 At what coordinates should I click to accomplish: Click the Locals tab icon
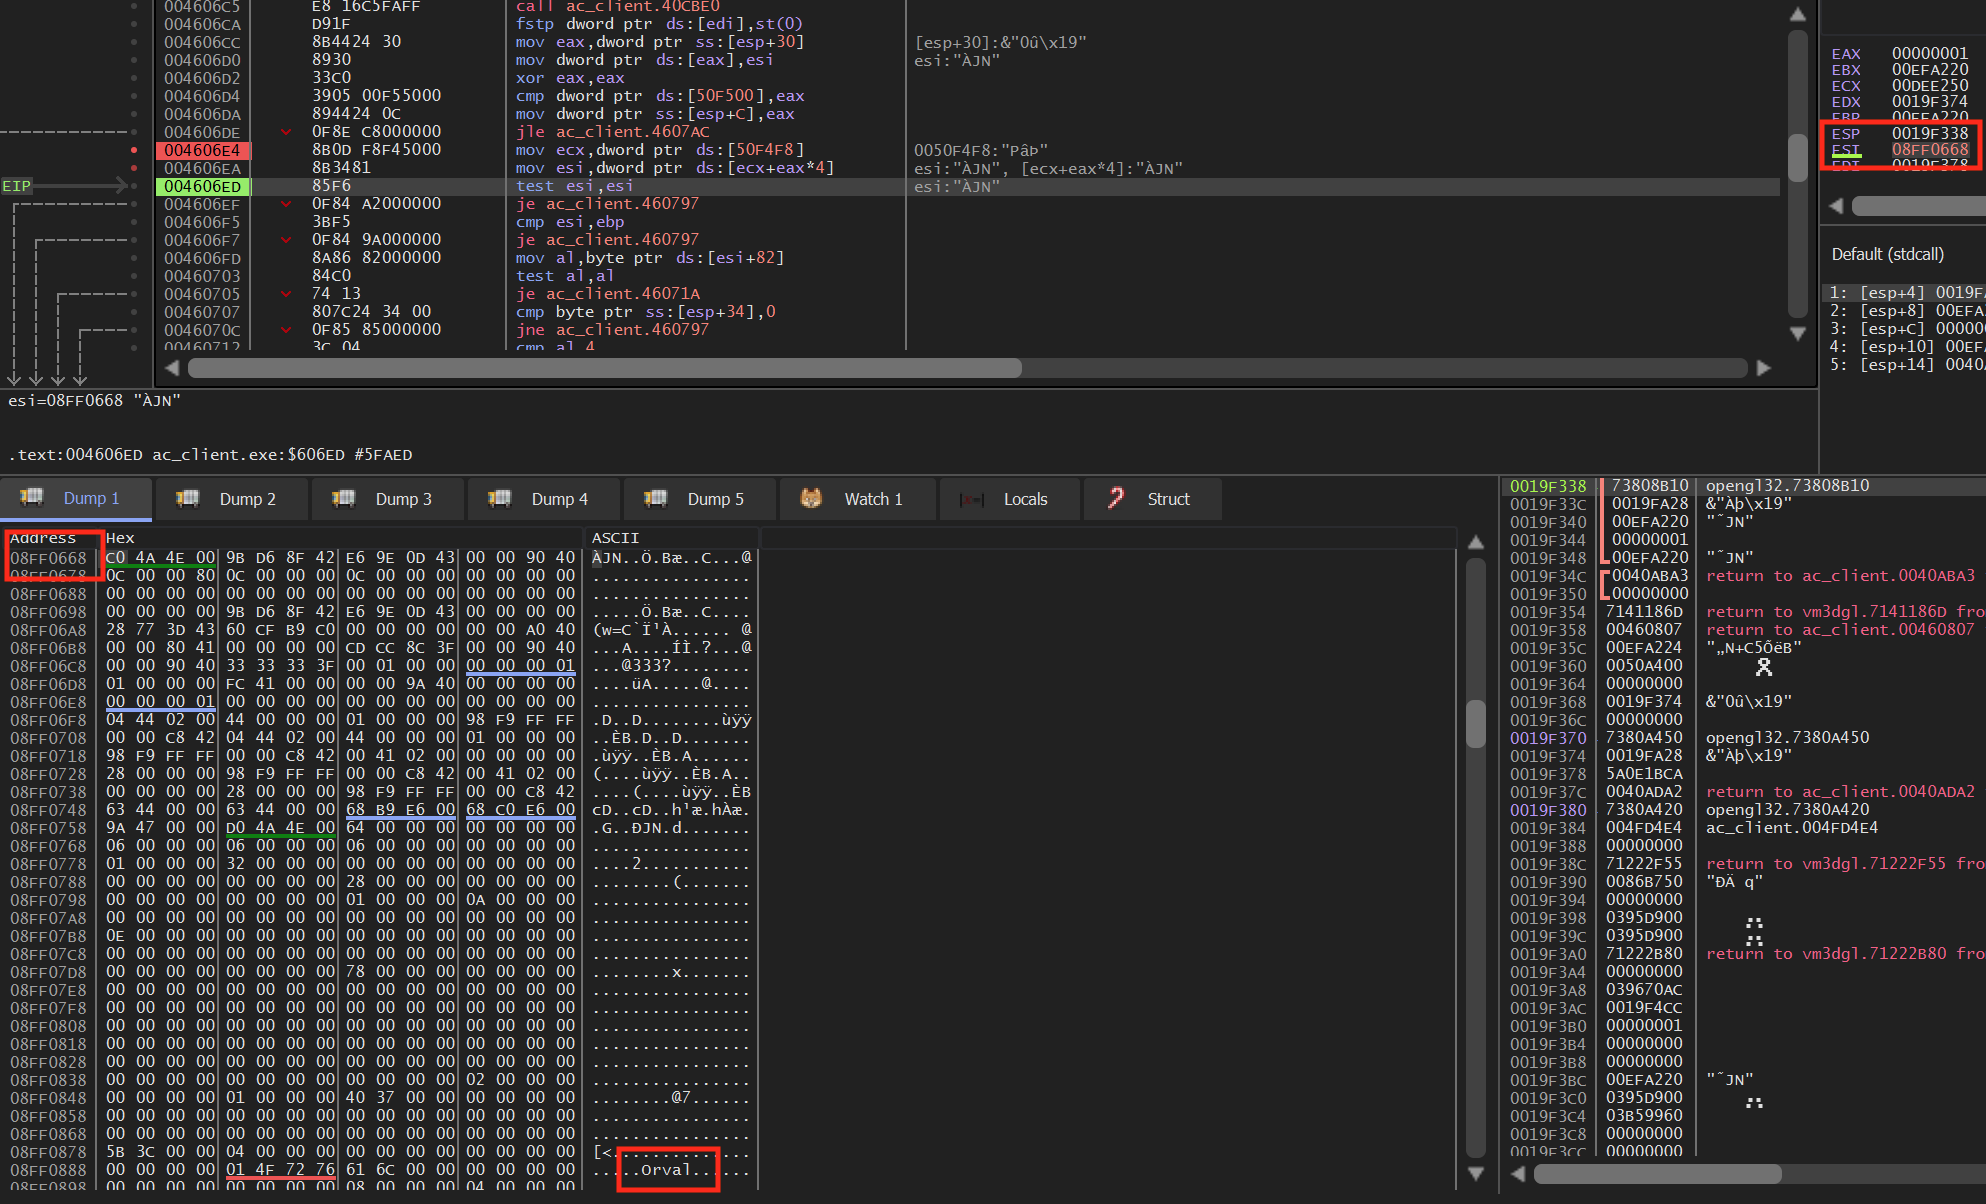tap(972, 499)
